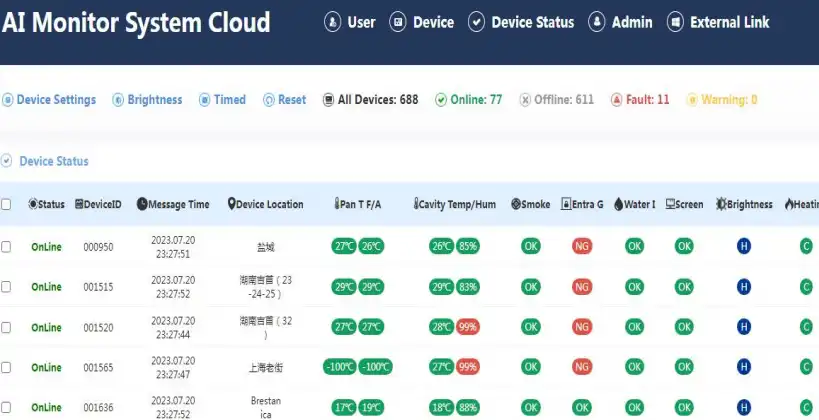Click the Device Settings gear icon
Screen dimensions: 819x420
pyautogui.click(x=8, y=100)
